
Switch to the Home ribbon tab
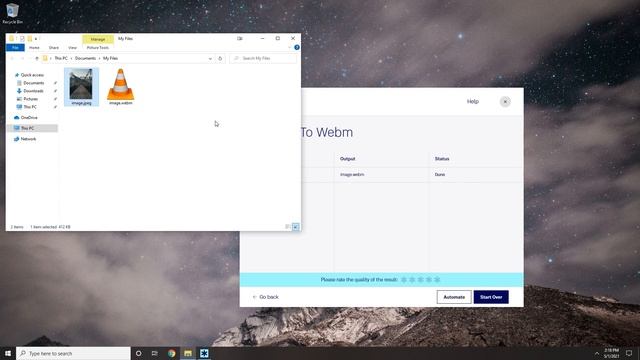pyautogui.click(x=34, y=48)
